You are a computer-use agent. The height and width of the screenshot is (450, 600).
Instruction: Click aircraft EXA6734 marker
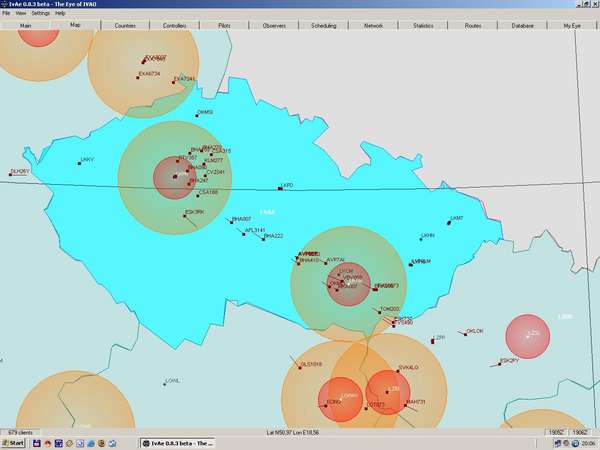[138, 78]
